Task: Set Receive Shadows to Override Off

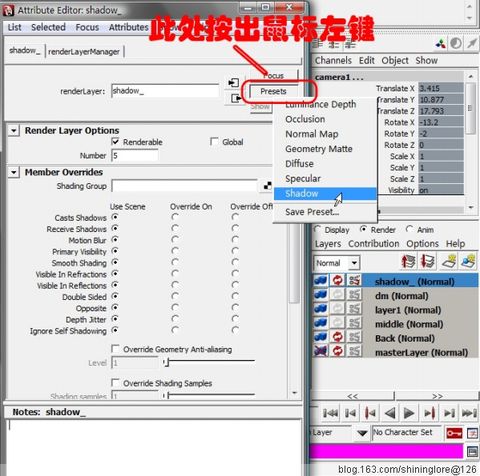Action: pos(235,228)
